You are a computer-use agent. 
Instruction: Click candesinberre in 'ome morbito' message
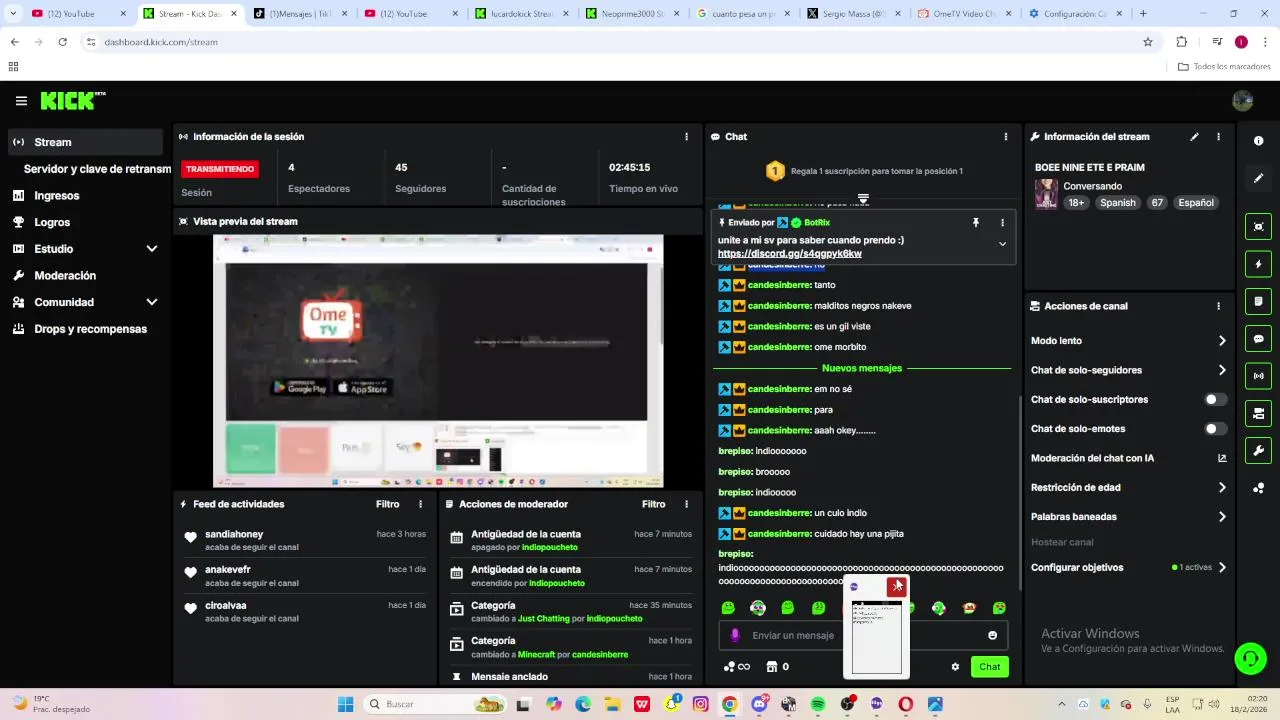pyautogui.click(x=779, y=347)
